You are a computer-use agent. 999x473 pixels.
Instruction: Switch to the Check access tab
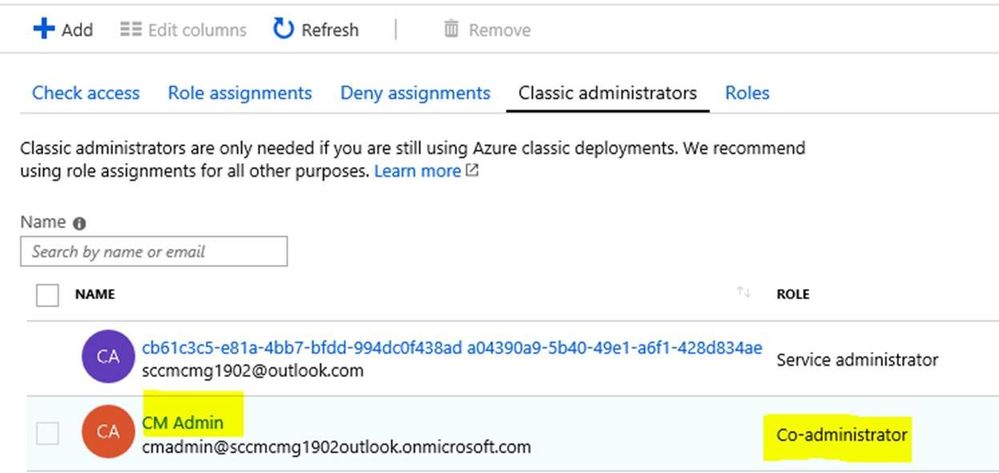pyautogui.click(x=86, y=93)
